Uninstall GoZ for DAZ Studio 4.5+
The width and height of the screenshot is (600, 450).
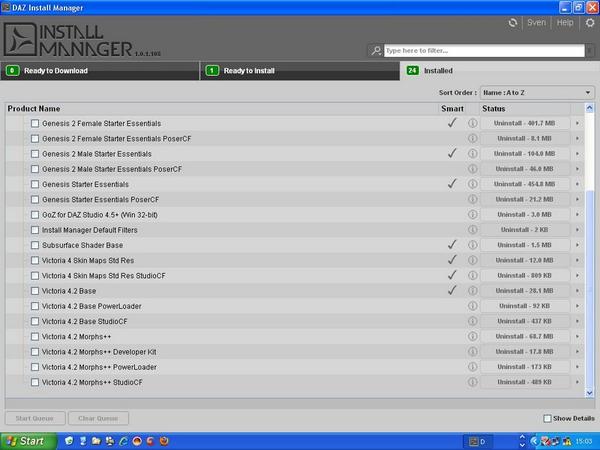click(x=525, y=215)
